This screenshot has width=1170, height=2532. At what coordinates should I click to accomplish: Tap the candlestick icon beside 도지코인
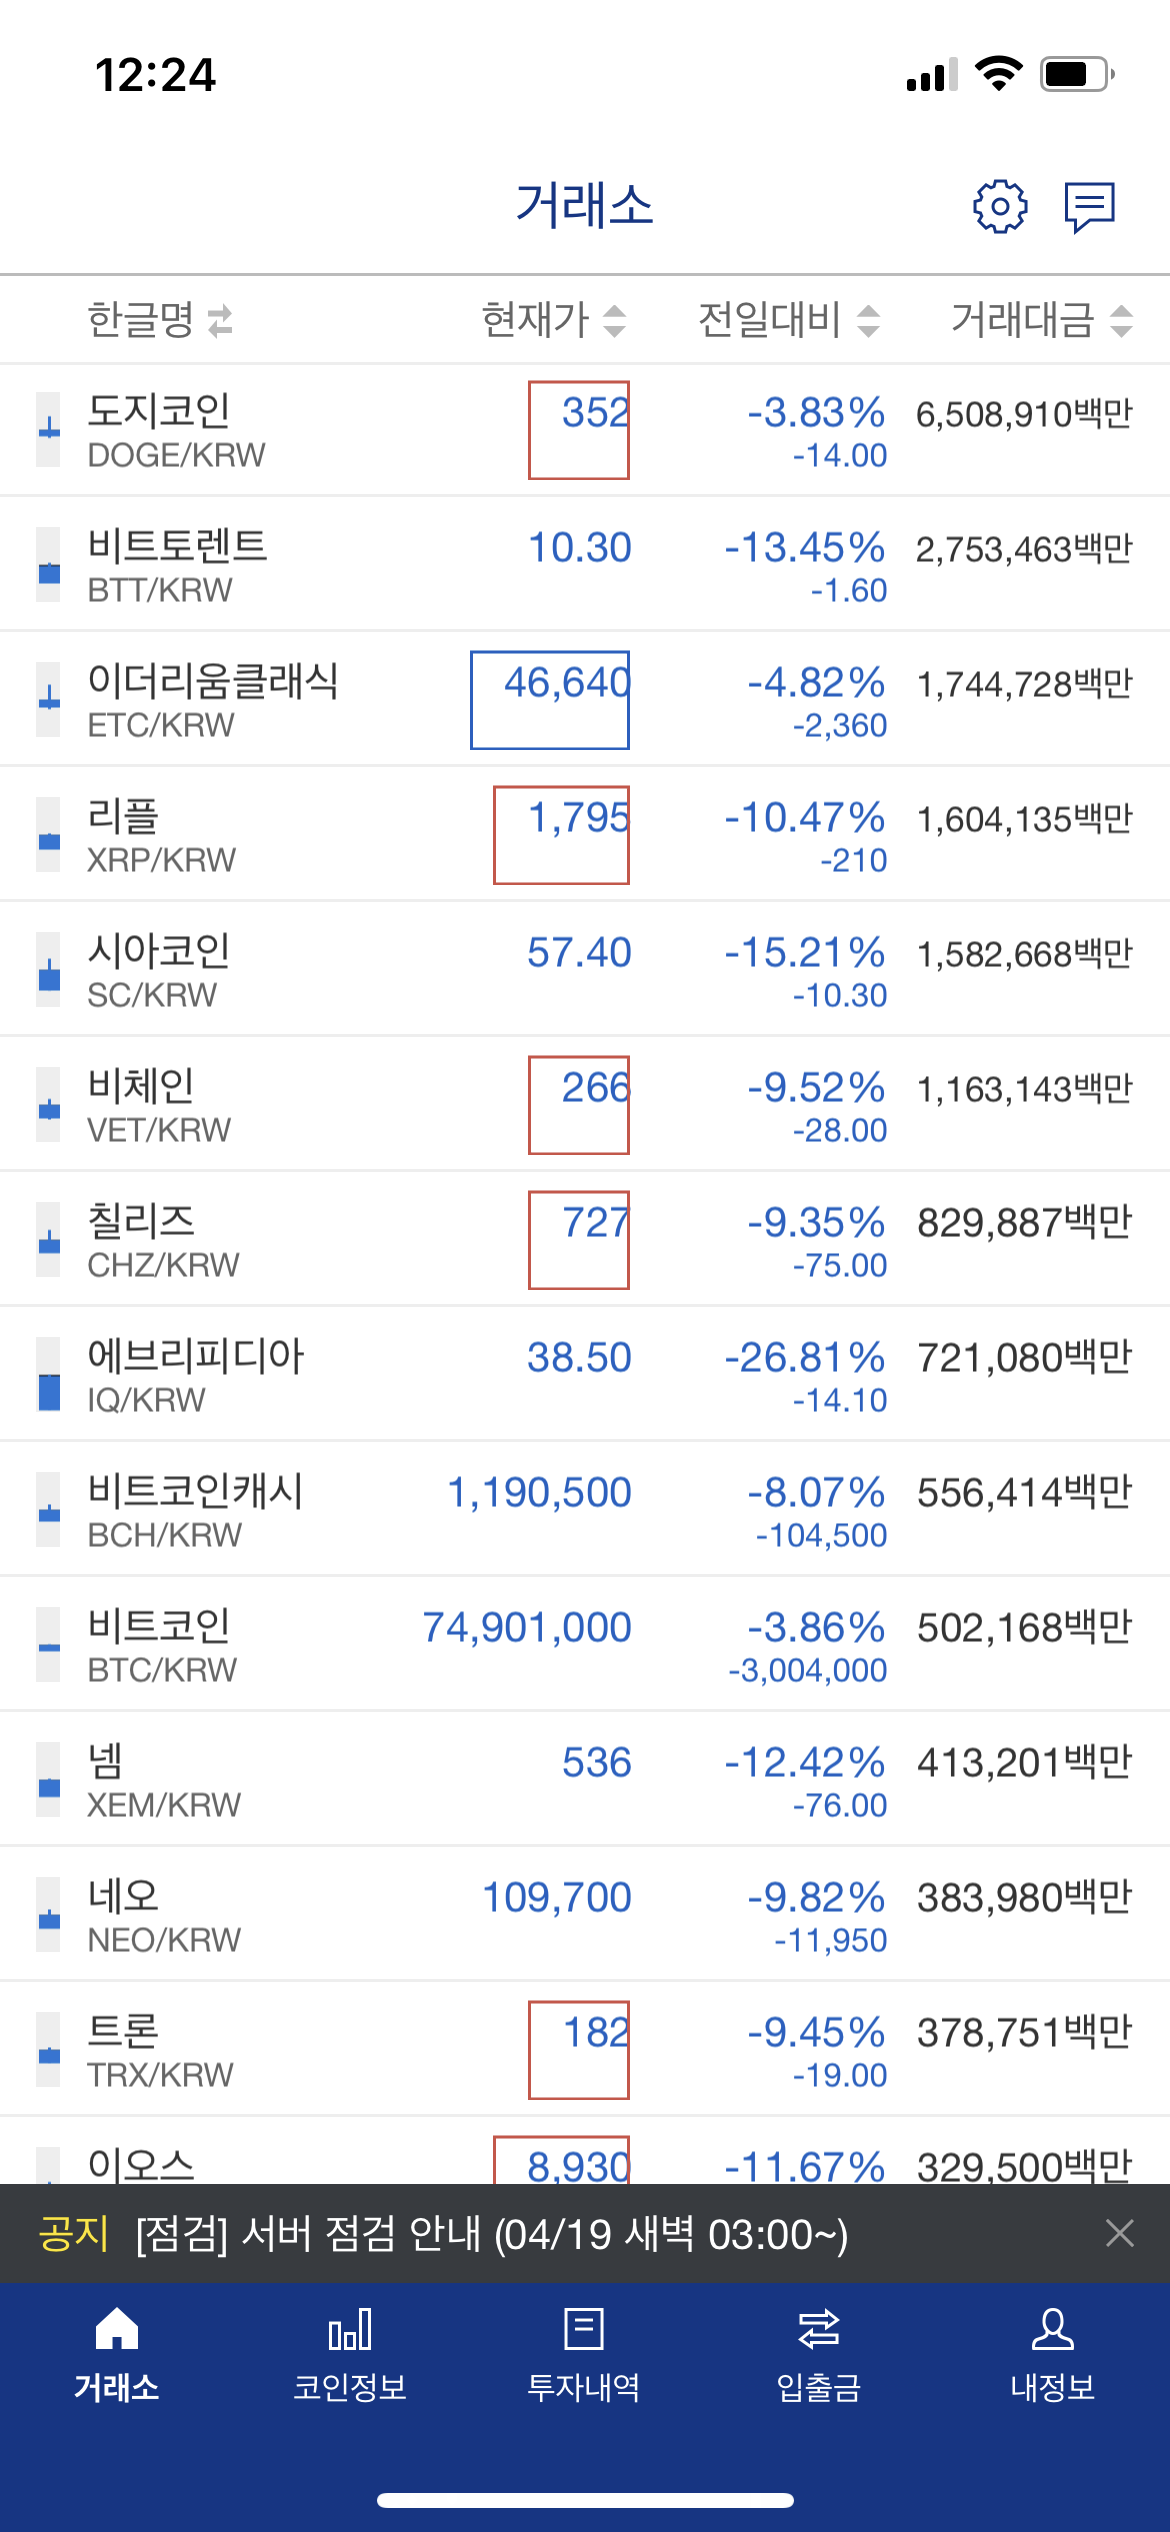click(x=48, y=430)
